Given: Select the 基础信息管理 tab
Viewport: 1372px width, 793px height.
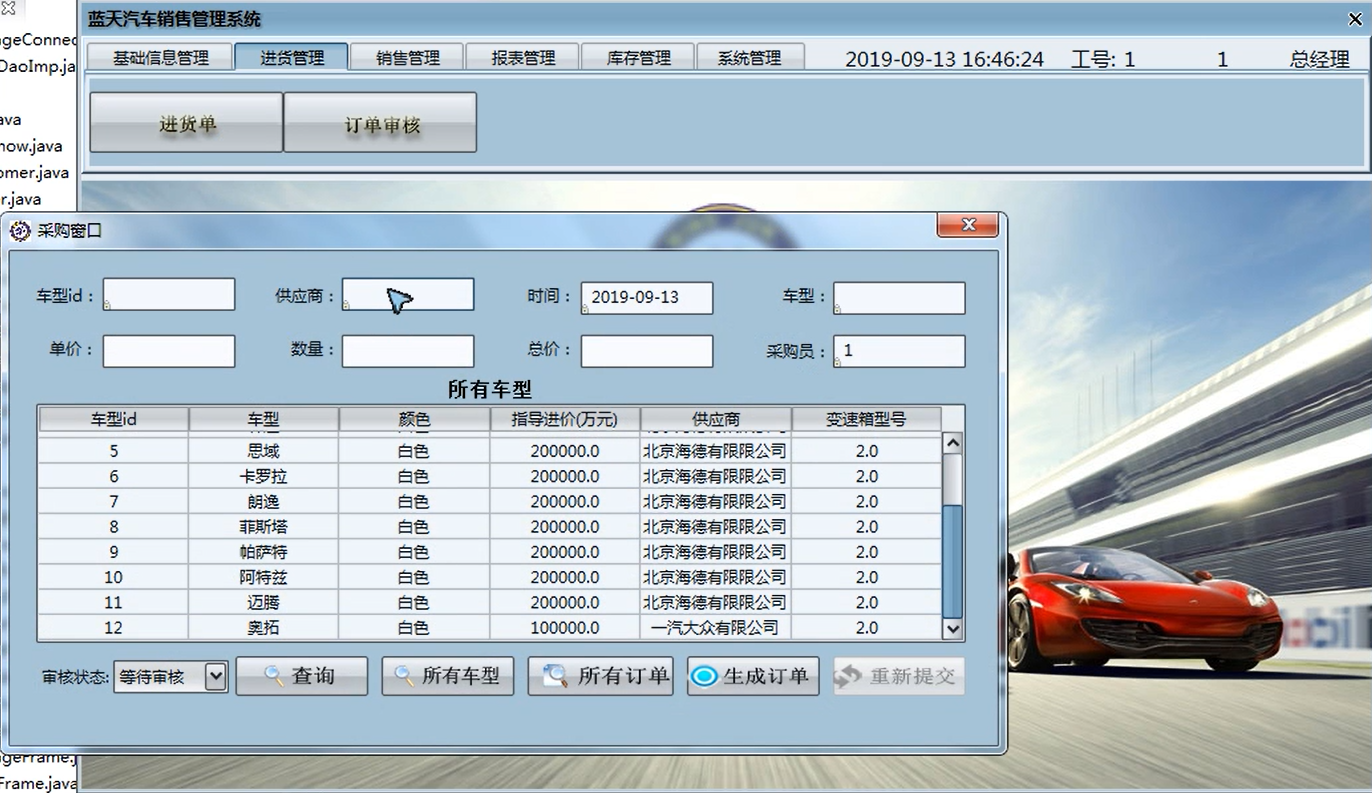Looking at the screenshot, I should [x=160, y=57].
